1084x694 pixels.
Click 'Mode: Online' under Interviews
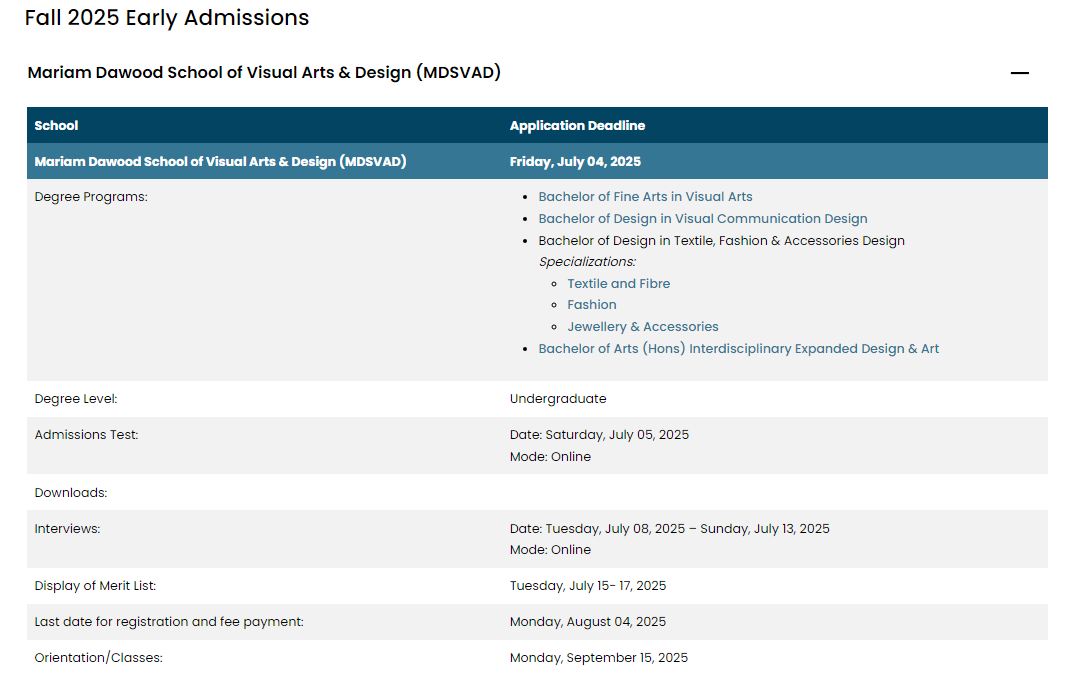(550, 550)
